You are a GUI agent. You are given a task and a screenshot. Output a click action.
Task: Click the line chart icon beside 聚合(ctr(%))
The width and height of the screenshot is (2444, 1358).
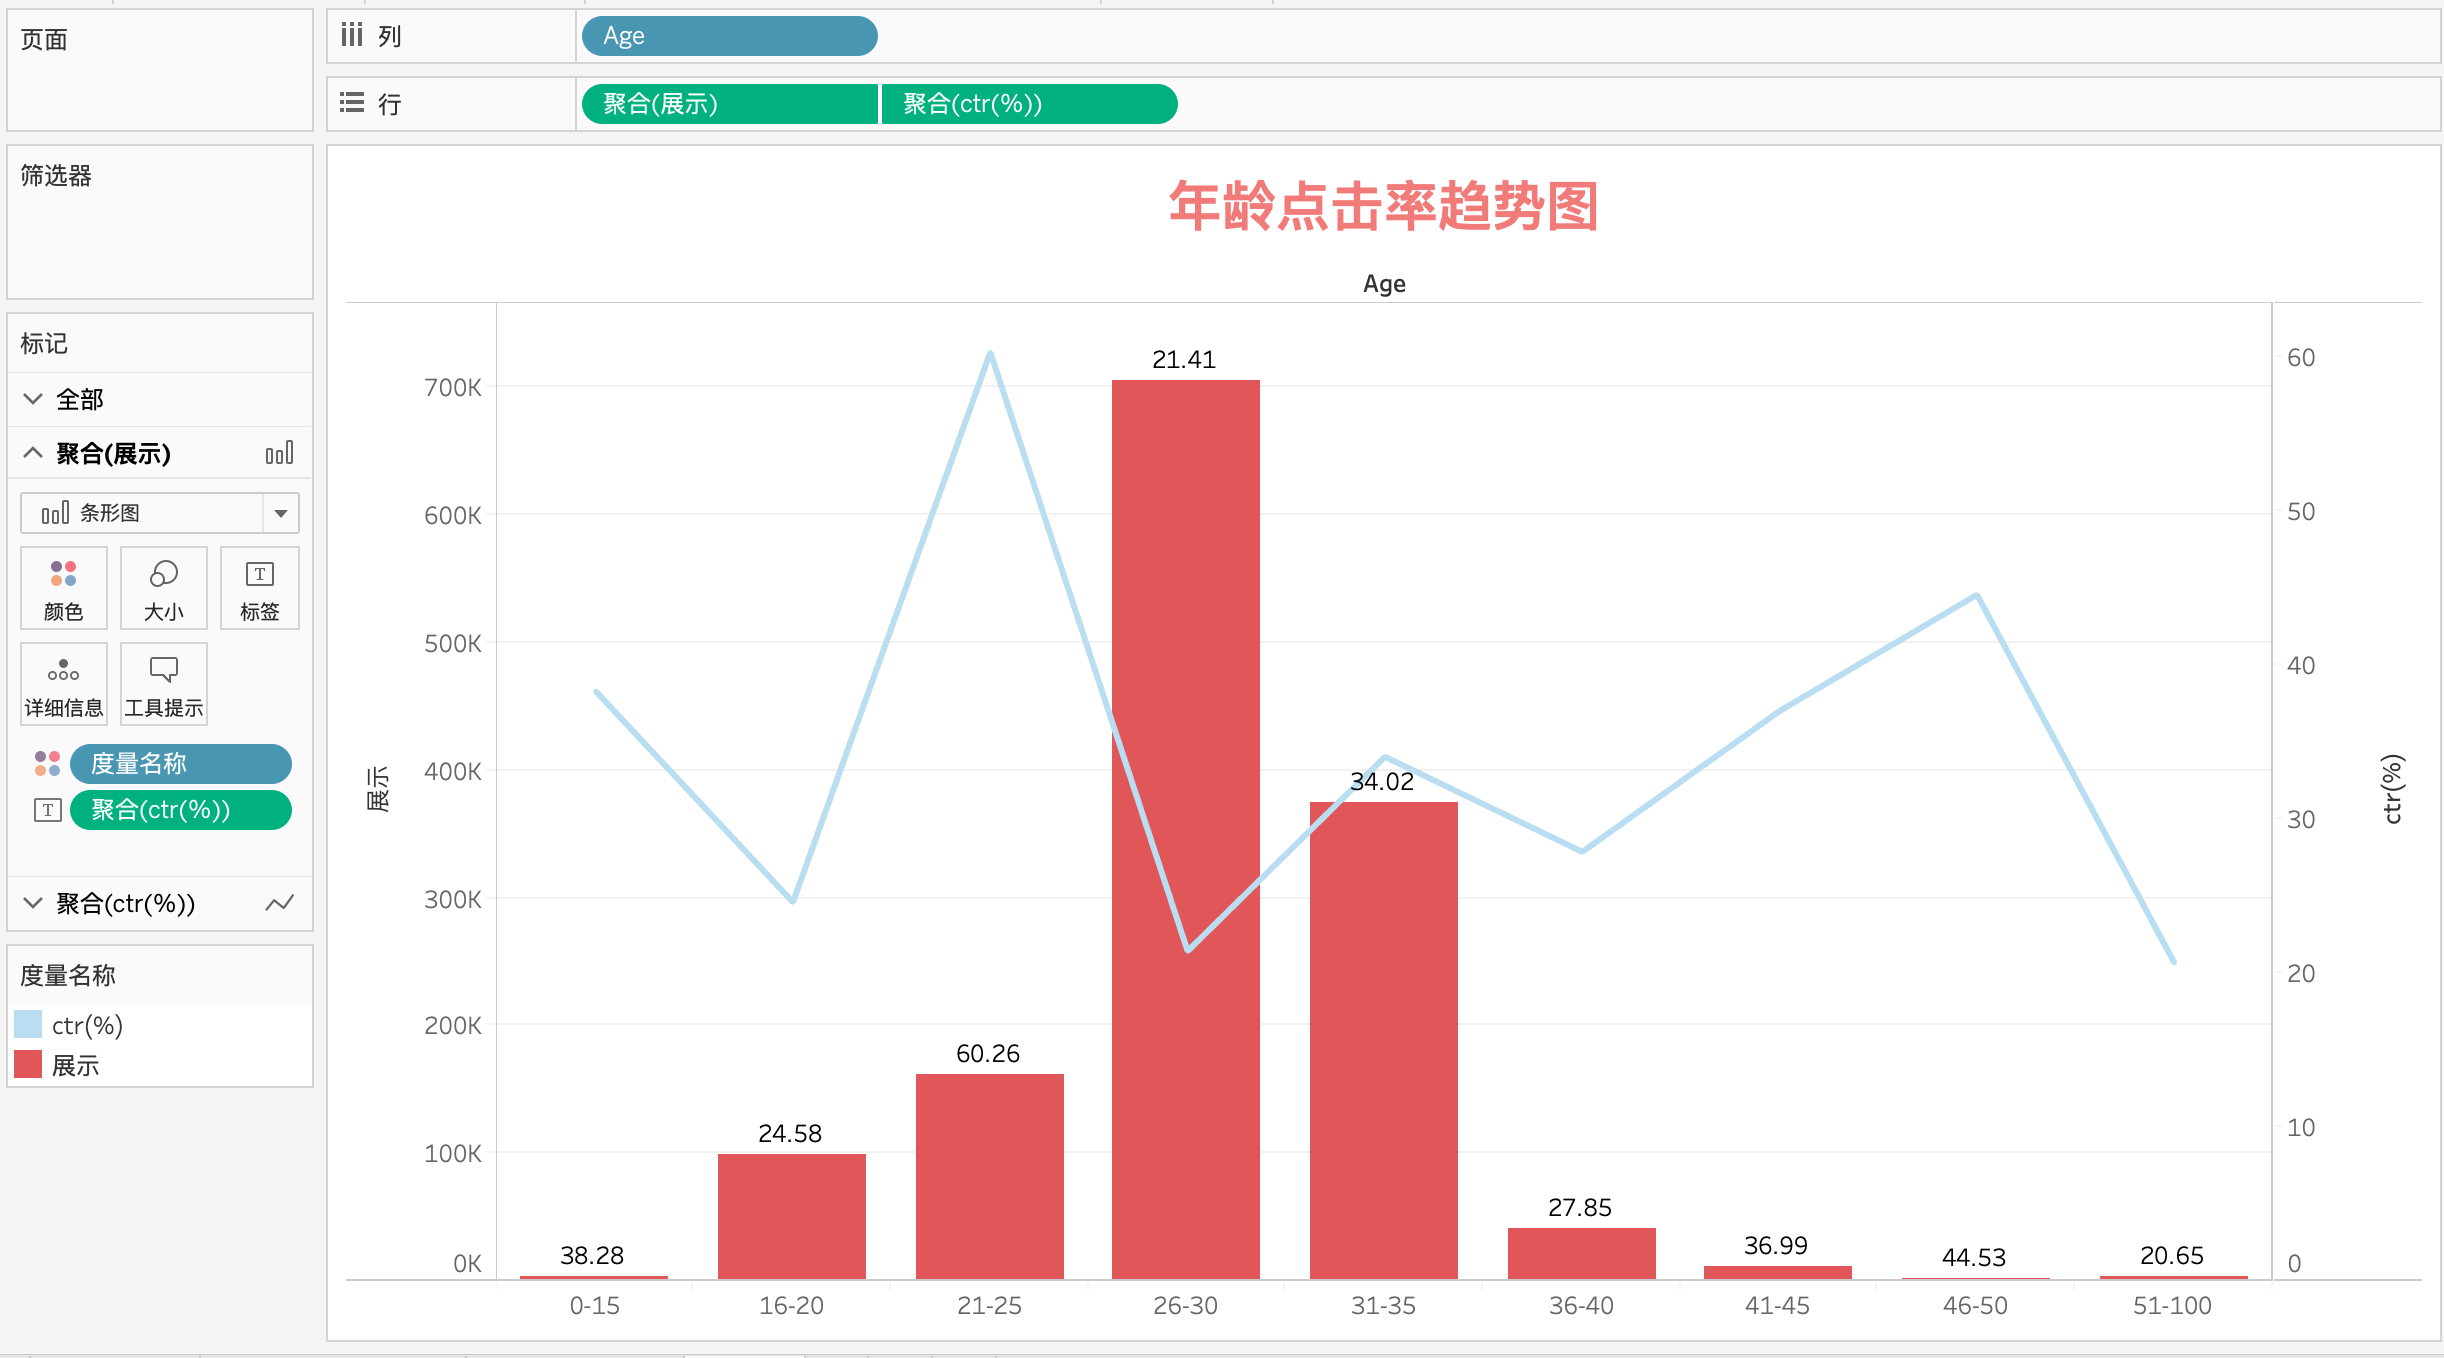(279, 903)
